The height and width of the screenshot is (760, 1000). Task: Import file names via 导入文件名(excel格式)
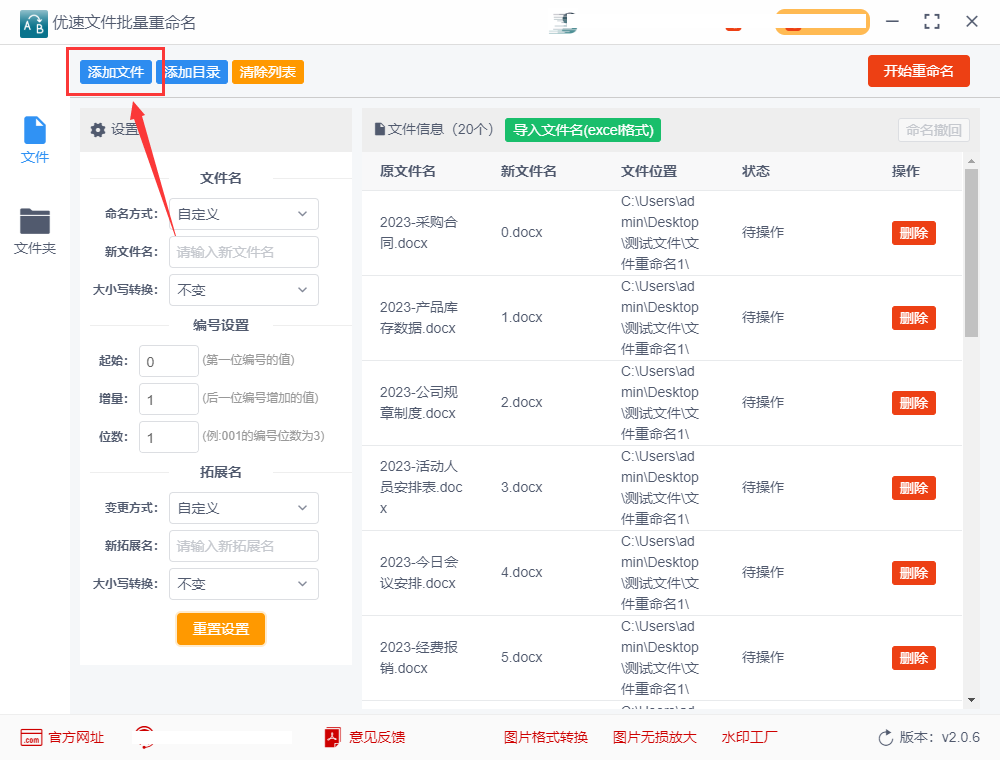583,130
